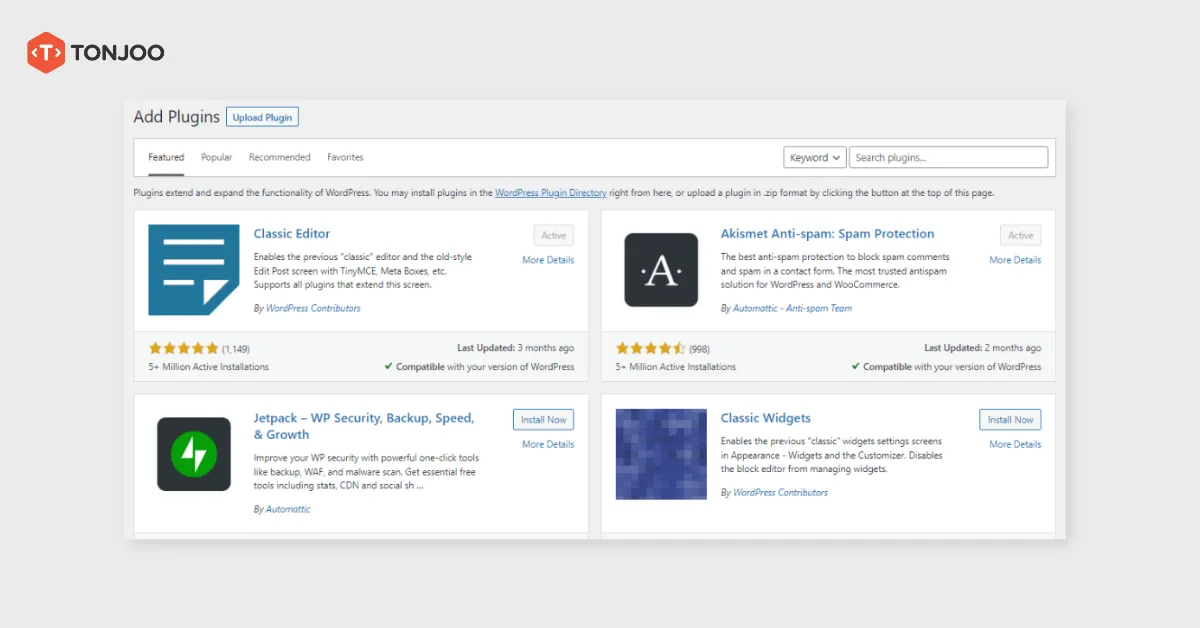
Task: Click the Classic Widgets plugin thumbnail
Action: click(661, 454)
